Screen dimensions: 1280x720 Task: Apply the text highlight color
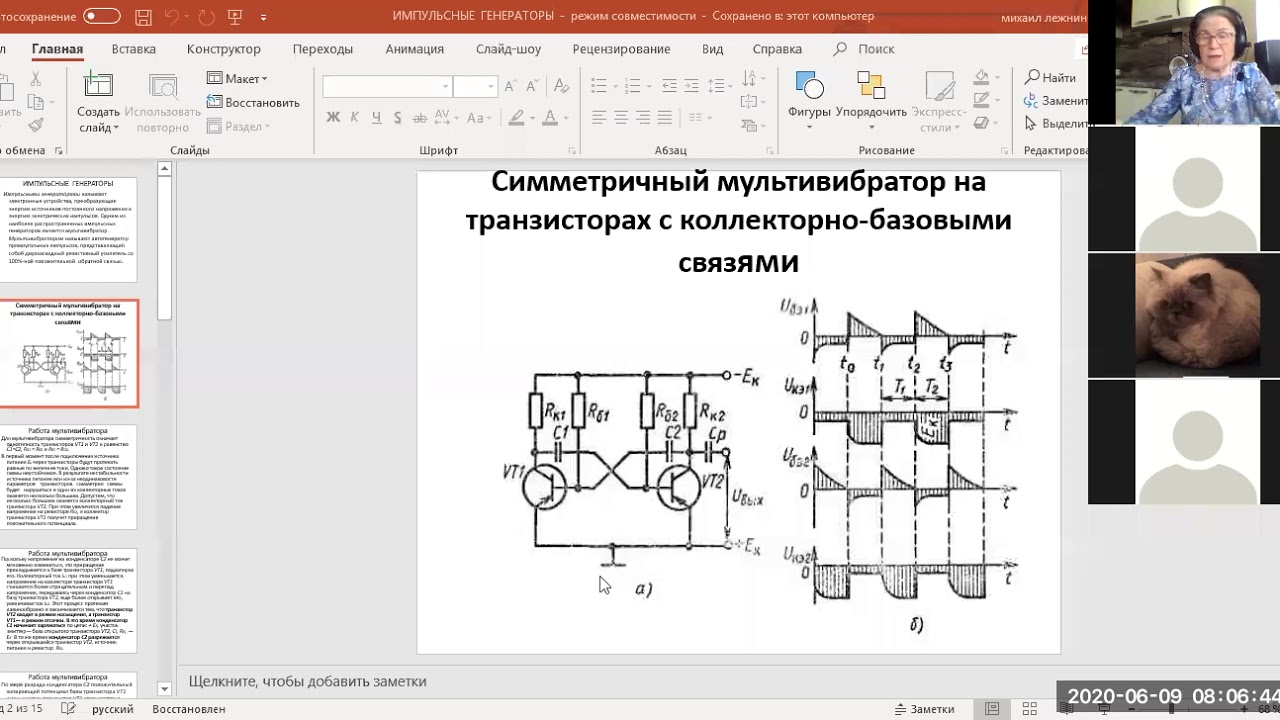(515, 118)
